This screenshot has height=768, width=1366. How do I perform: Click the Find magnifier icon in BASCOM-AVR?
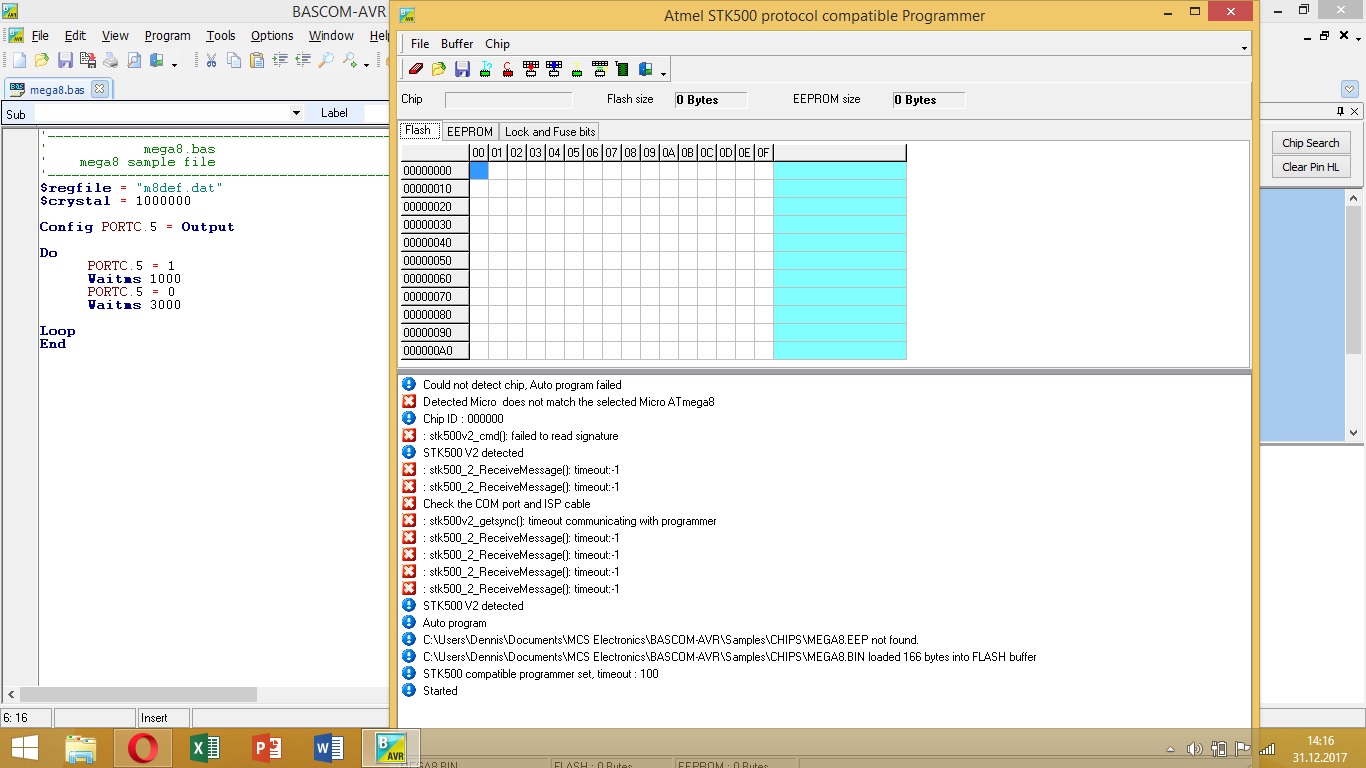[x=326, y=61]
